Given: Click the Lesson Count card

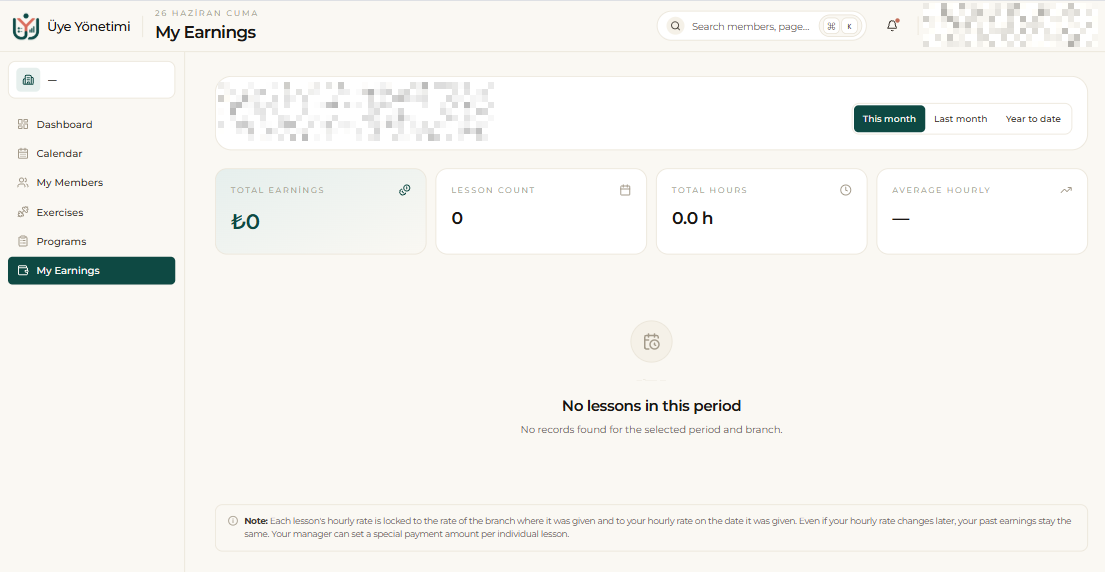Looking at the screenshot, I should [541, 211].
